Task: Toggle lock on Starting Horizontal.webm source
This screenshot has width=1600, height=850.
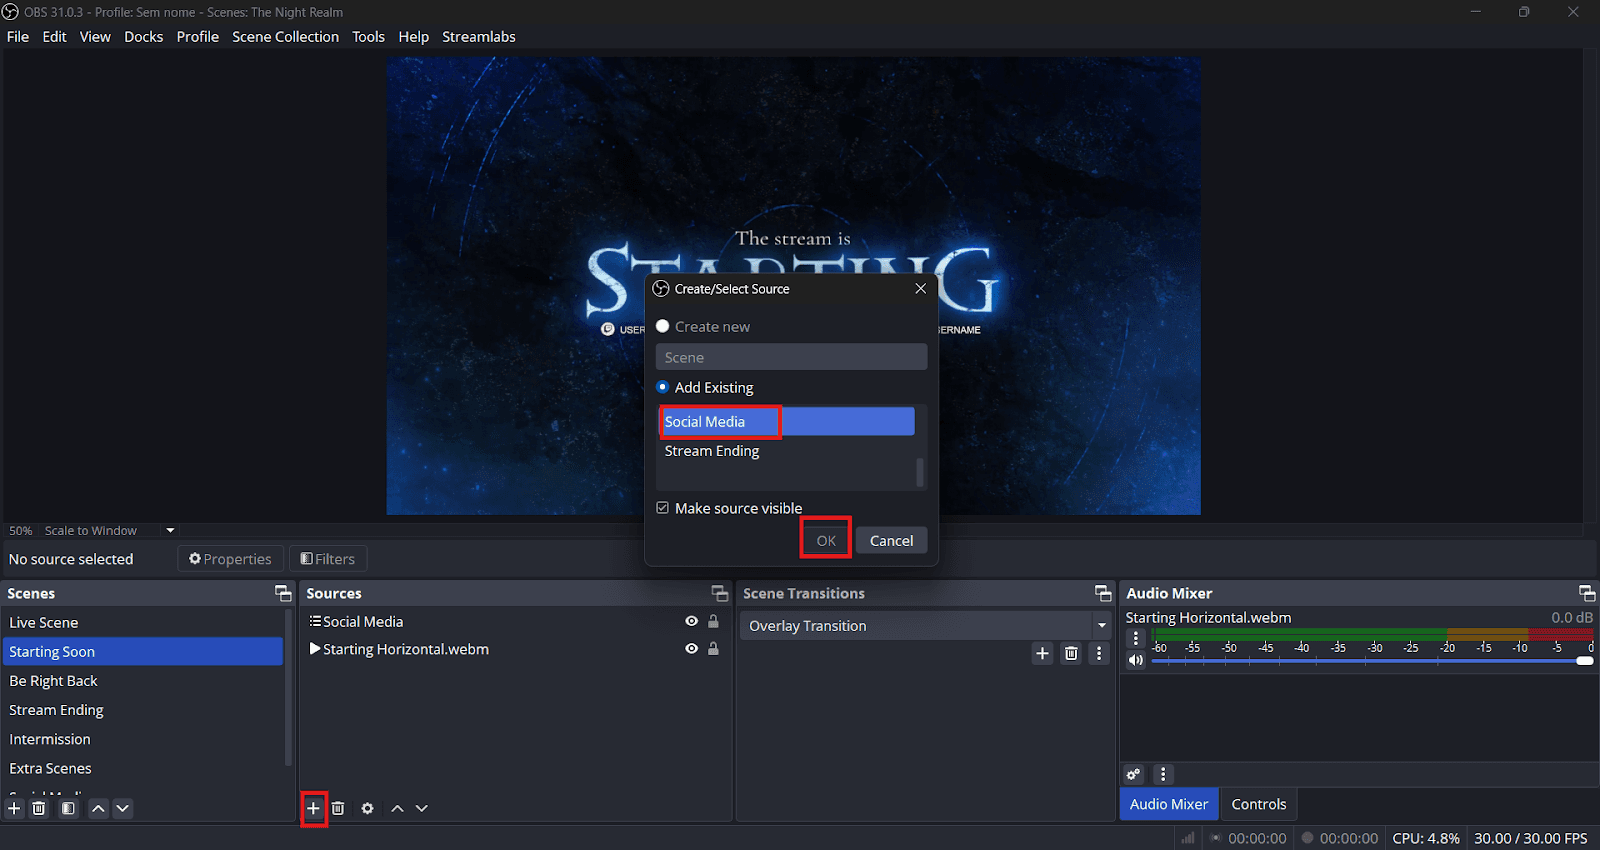Action: pyautogui.click(x=713, y=648)
